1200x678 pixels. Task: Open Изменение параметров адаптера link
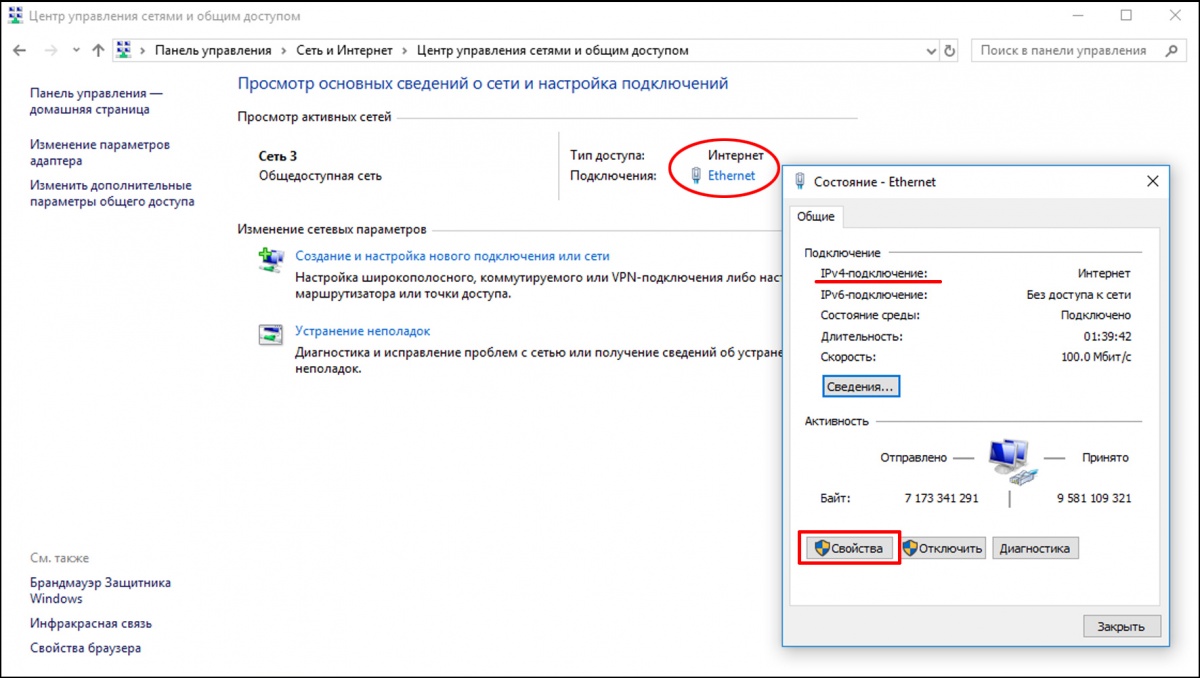pos(99,153)
